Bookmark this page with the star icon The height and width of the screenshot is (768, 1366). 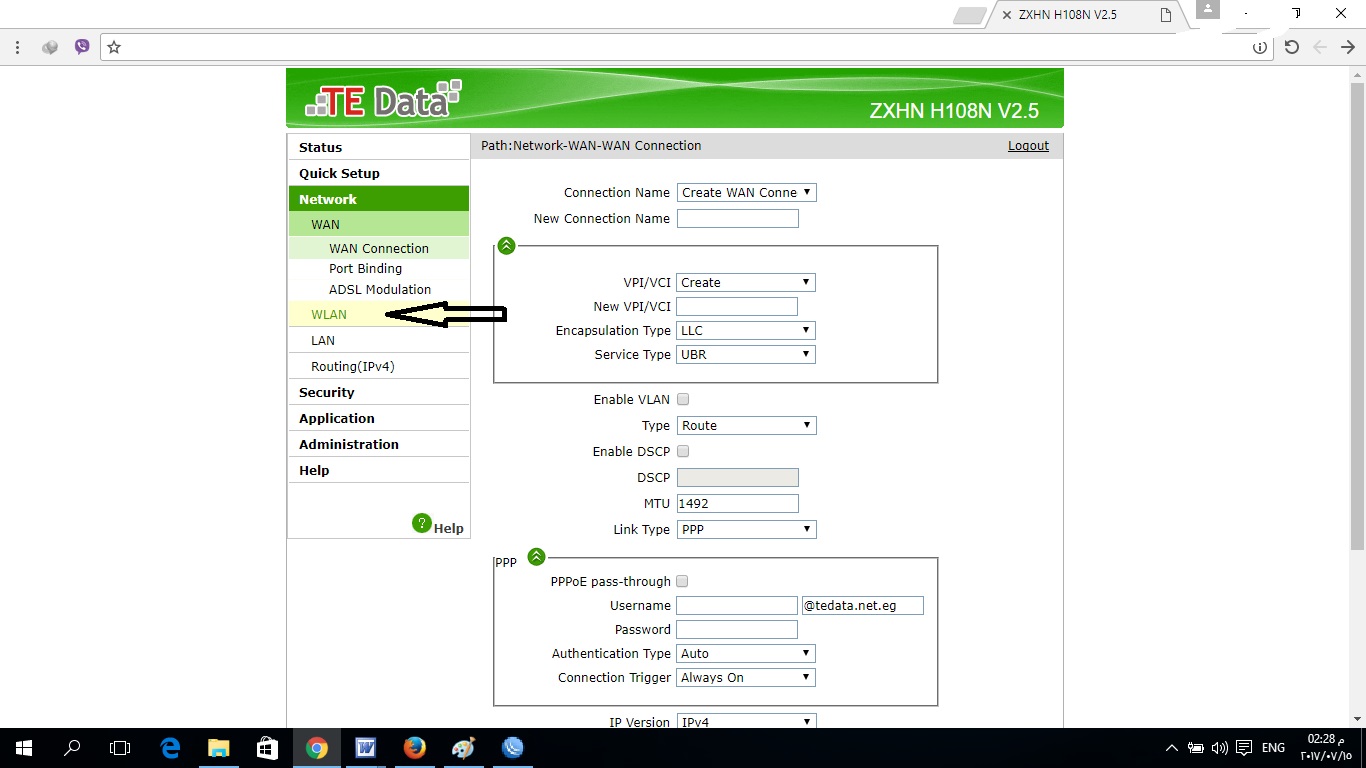click(114, 47)
